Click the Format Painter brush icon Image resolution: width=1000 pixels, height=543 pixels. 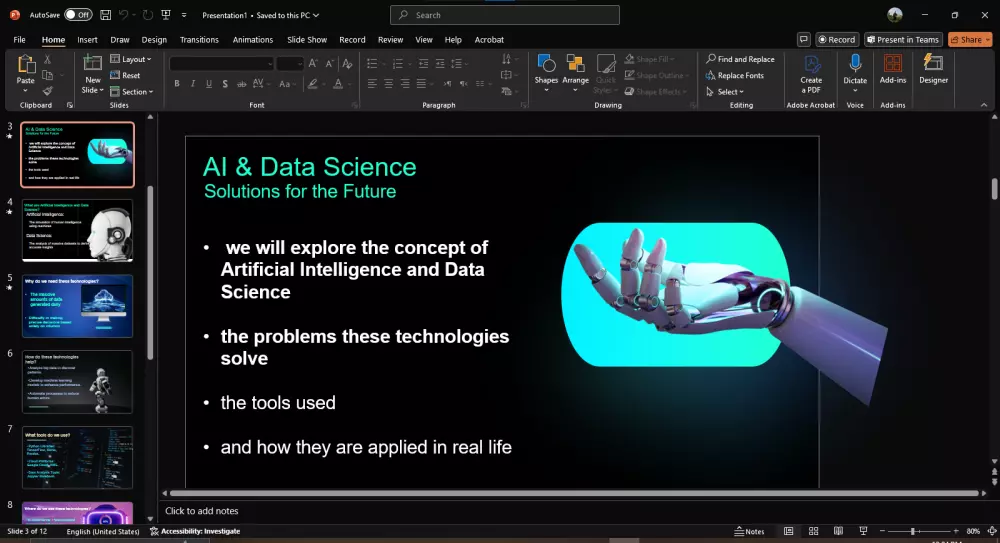point(47,91)
